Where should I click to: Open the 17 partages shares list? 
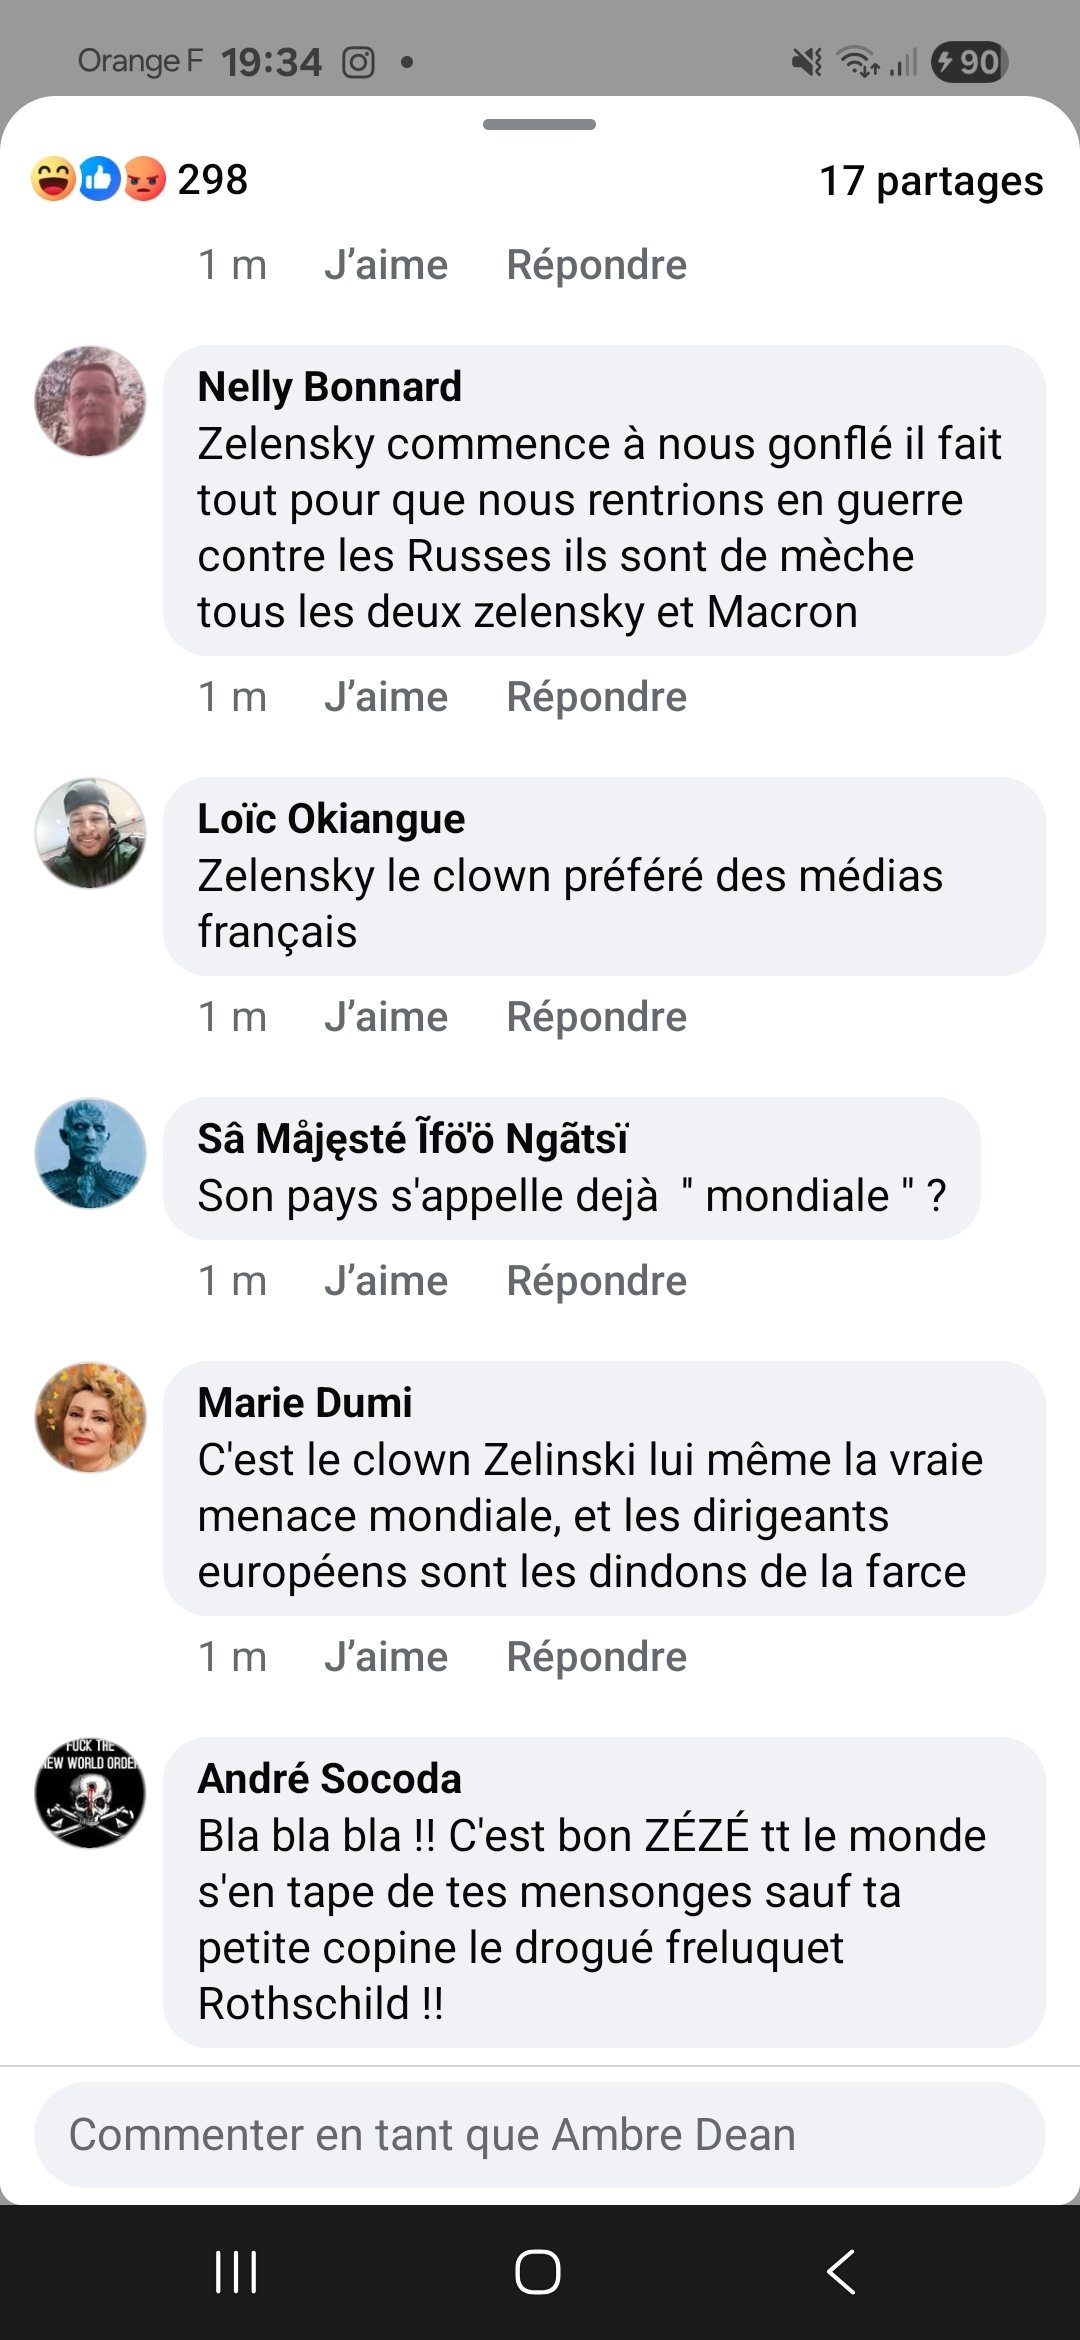coord(931,181)
